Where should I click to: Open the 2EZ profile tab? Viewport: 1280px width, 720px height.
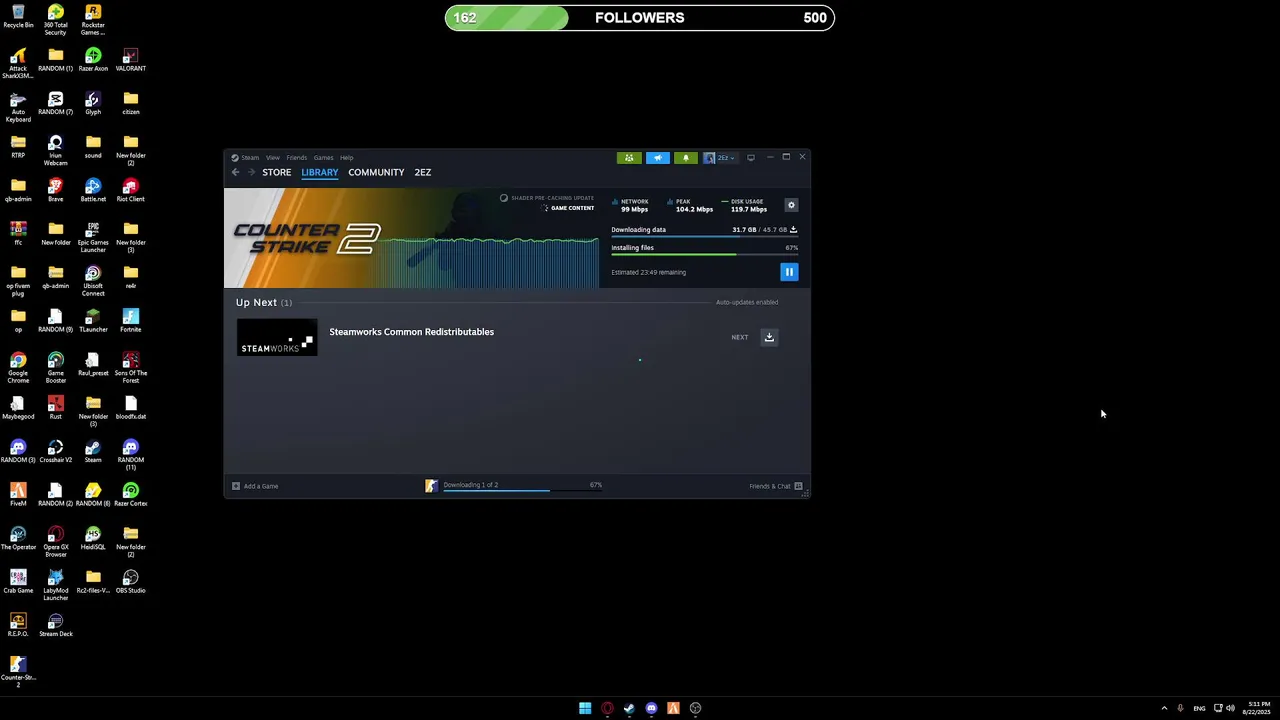tap(423, 172)
